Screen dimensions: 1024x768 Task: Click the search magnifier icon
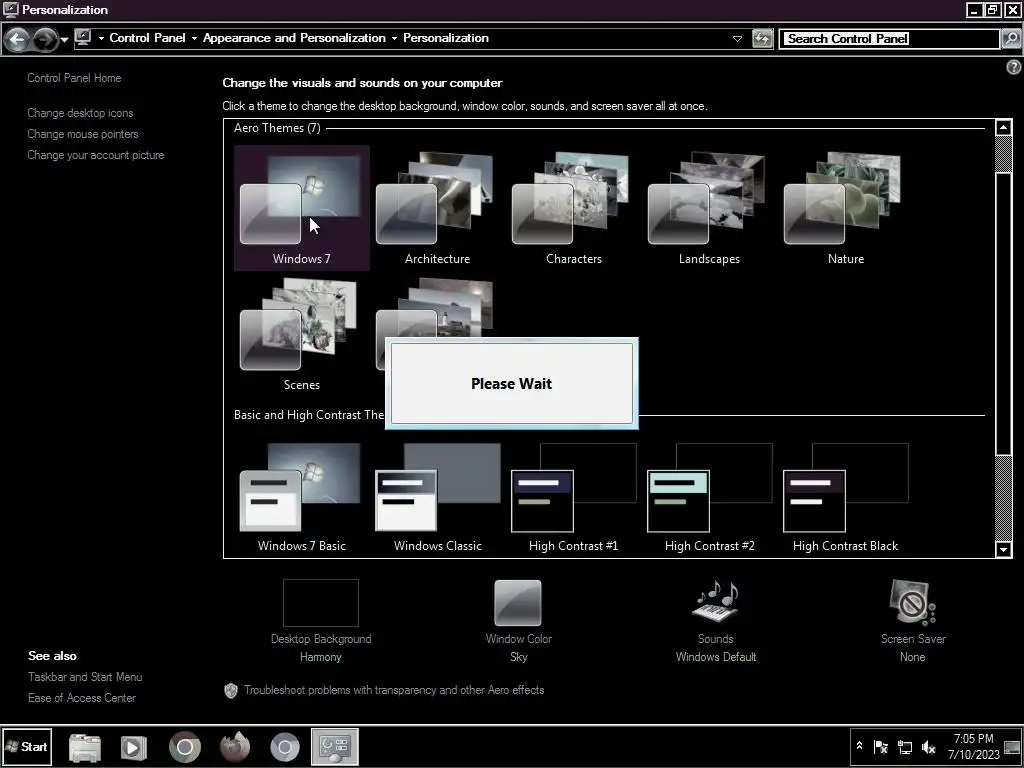[x=1010, y=39]
